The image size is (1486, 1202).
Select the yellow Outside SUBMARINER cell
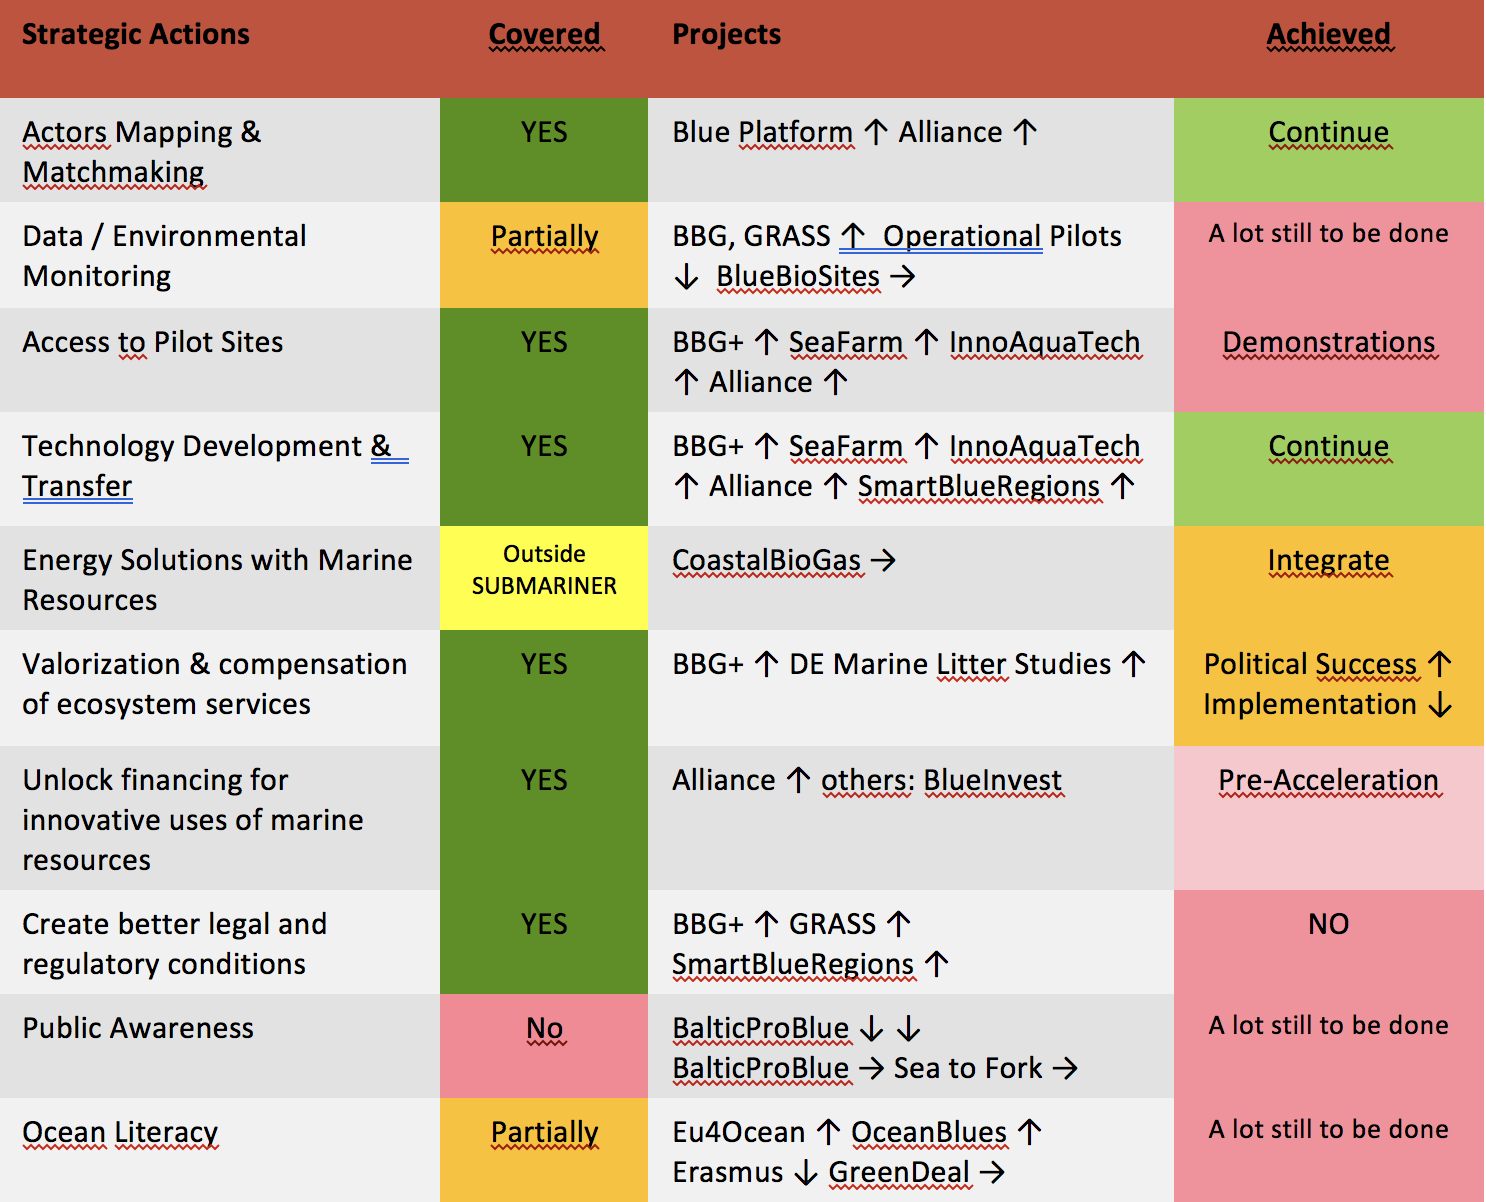click(544, 570)
